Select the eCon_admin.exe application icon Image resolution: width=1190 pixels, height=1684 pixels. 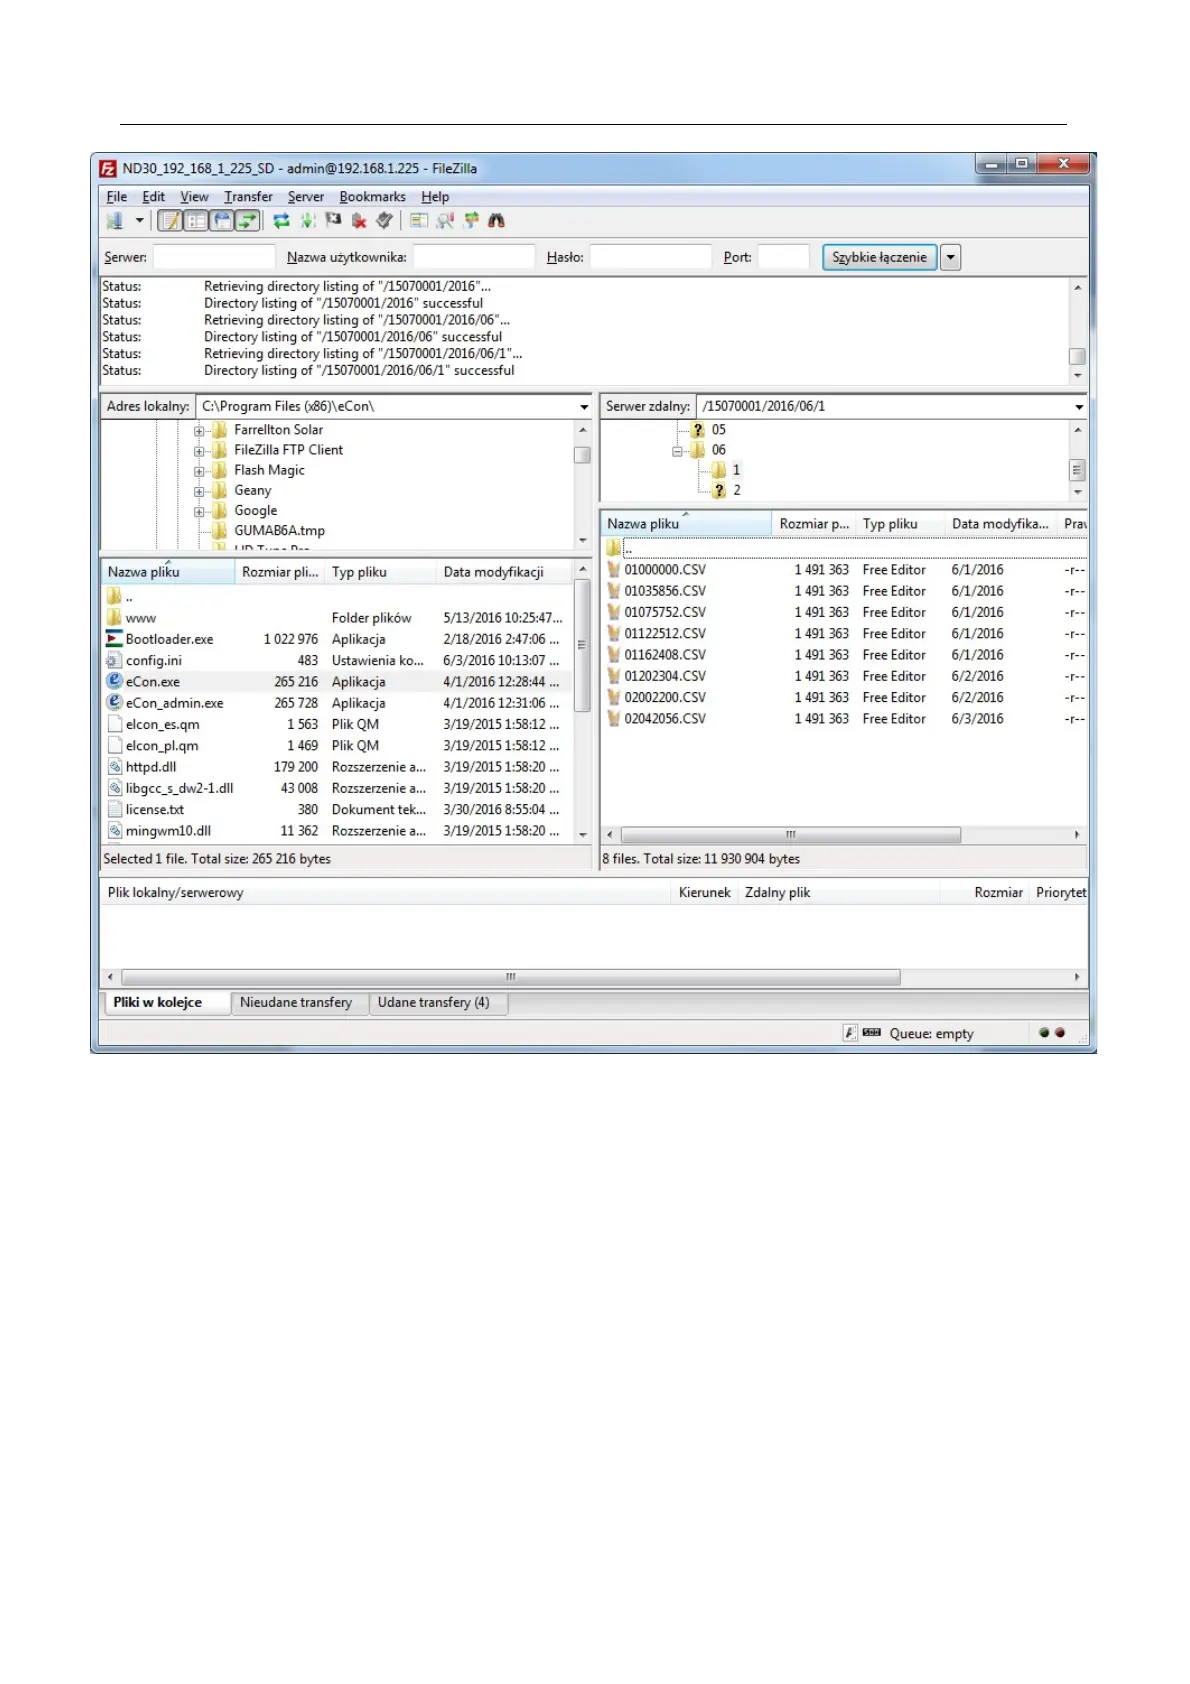click(114, 703)
